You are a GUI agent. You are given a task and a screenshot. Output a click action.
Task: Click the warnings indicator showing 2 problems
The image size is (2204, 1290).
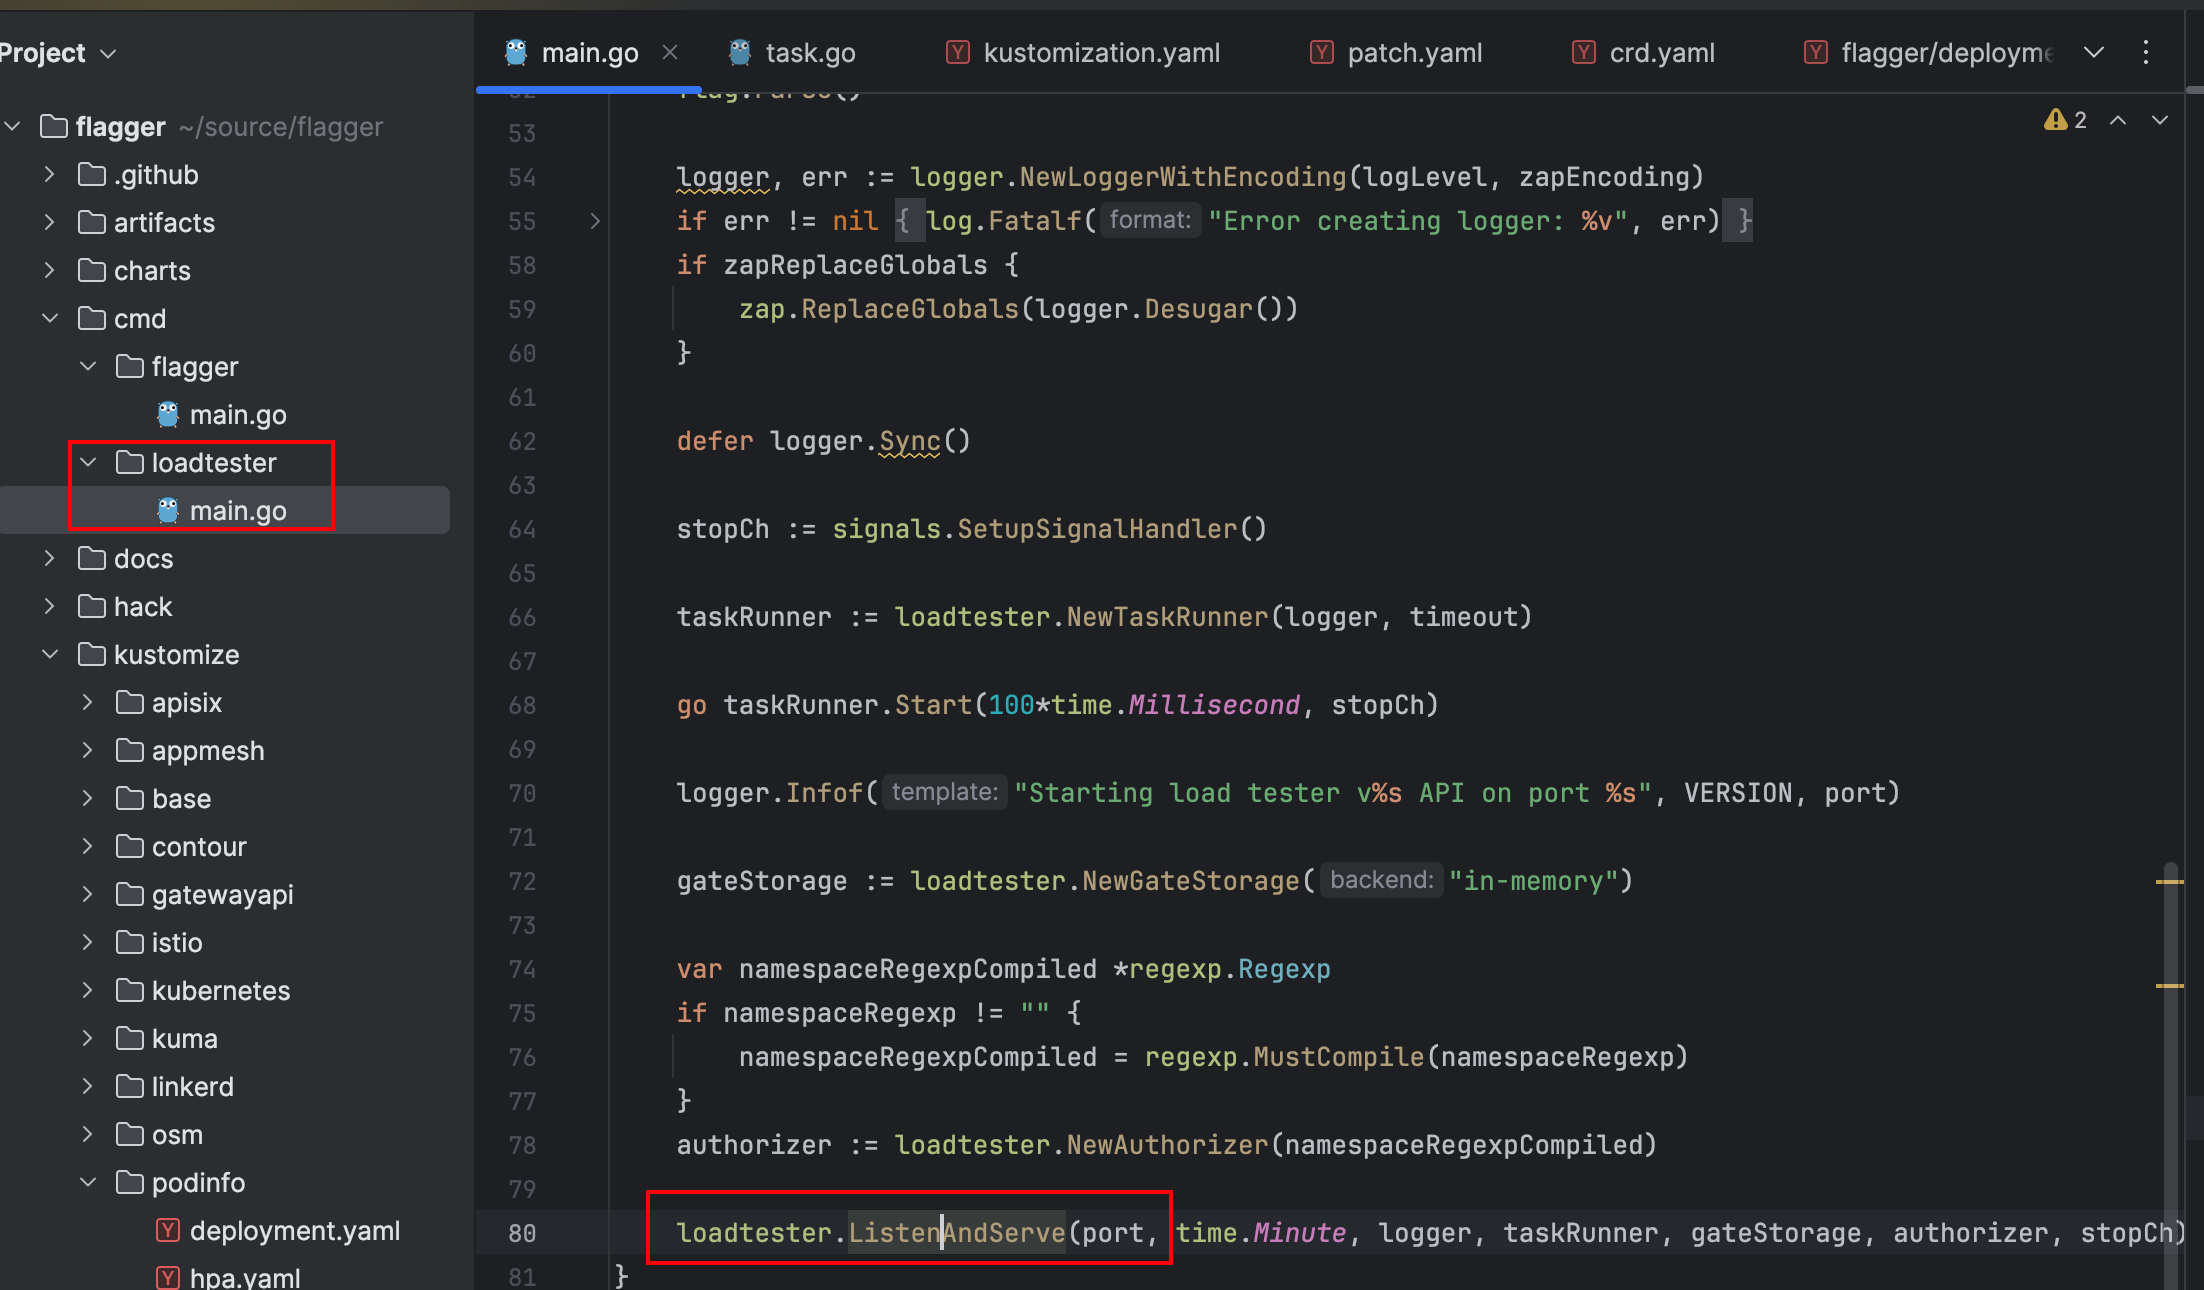[x=2066, y=120]
